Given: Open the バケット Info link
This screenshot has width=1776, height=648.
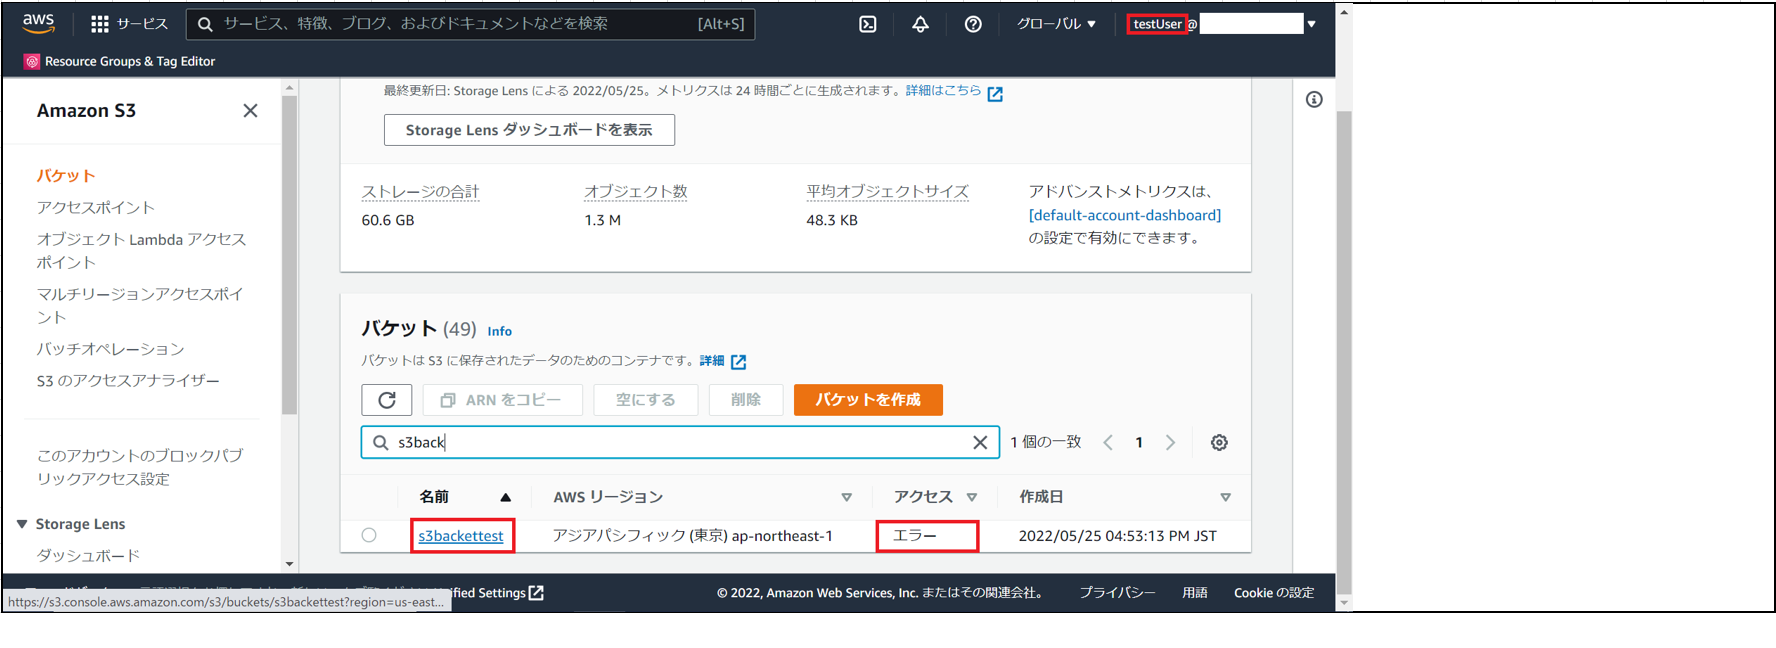Looking at the screenshot, I should click(500, 331).
